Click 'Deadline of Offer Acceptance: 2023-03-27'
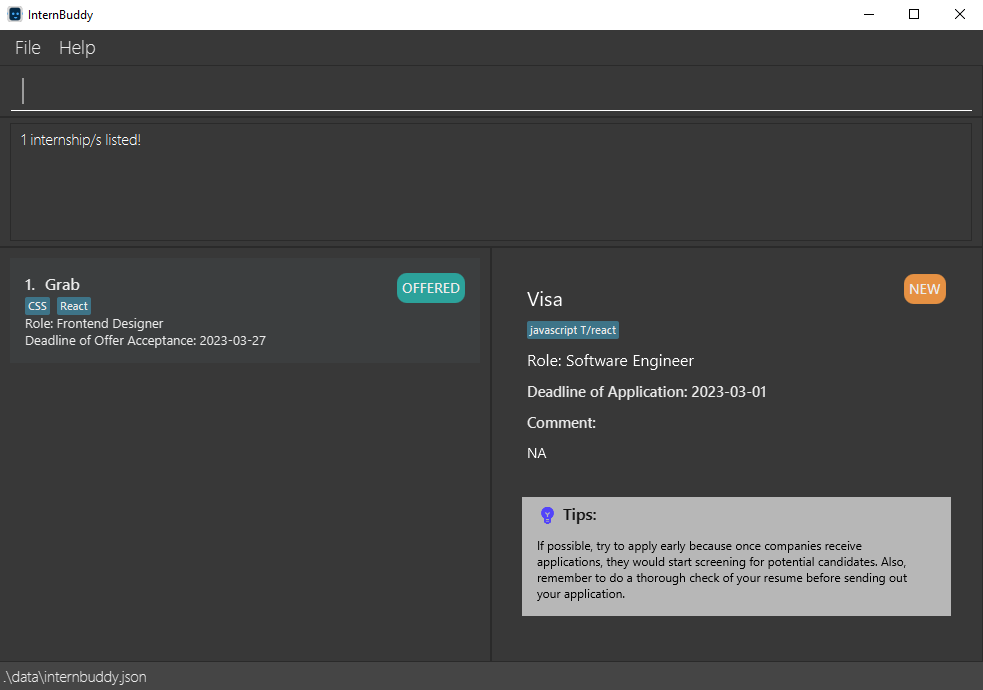 pos(145,340)
